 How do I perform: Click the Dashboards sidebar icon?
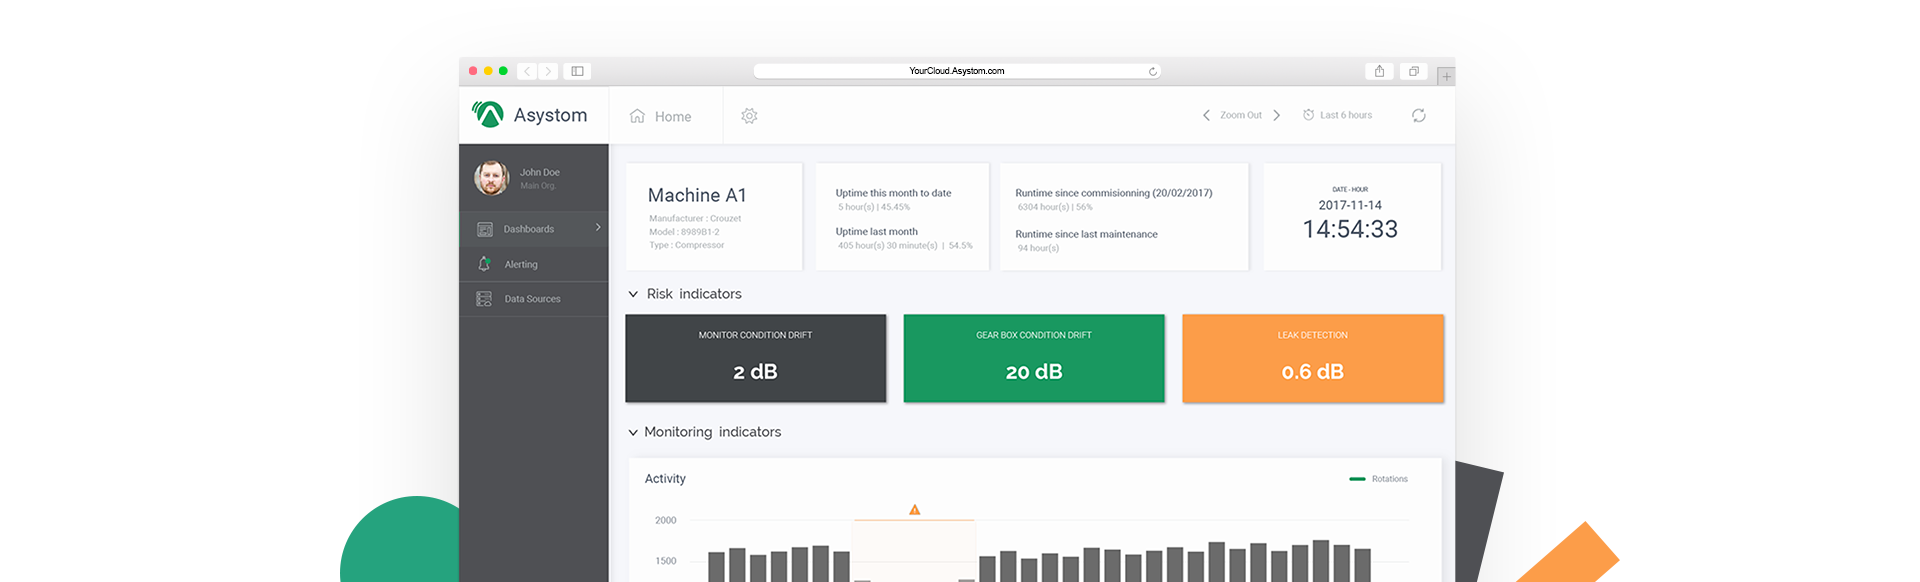pos(485,229)
